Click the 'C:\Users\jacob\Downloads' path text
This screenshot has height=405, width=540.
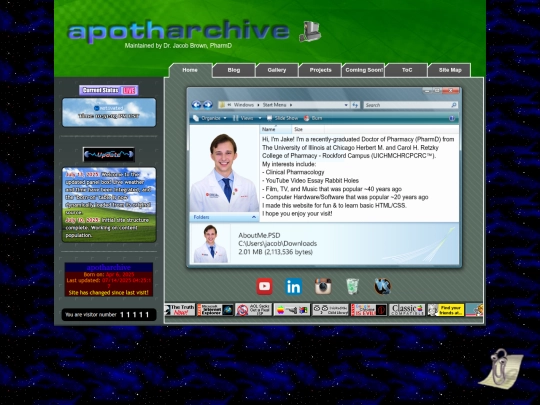[278, 244]
